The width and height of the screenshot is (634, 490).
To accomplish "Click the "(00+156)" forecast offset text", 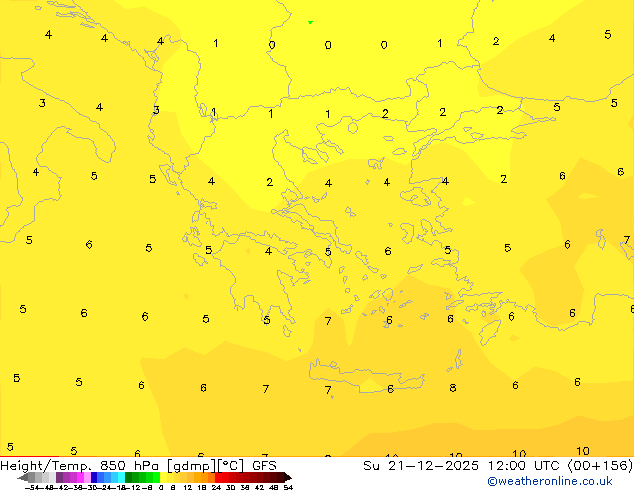I will [x=600, y=466].
